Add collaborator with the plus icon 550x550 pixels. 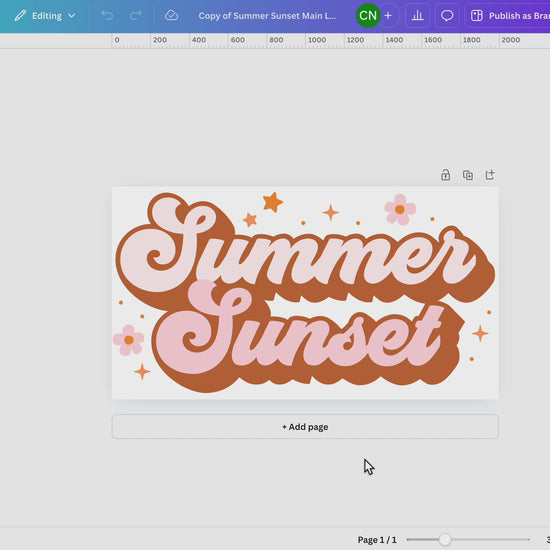[x=388, y=15]
